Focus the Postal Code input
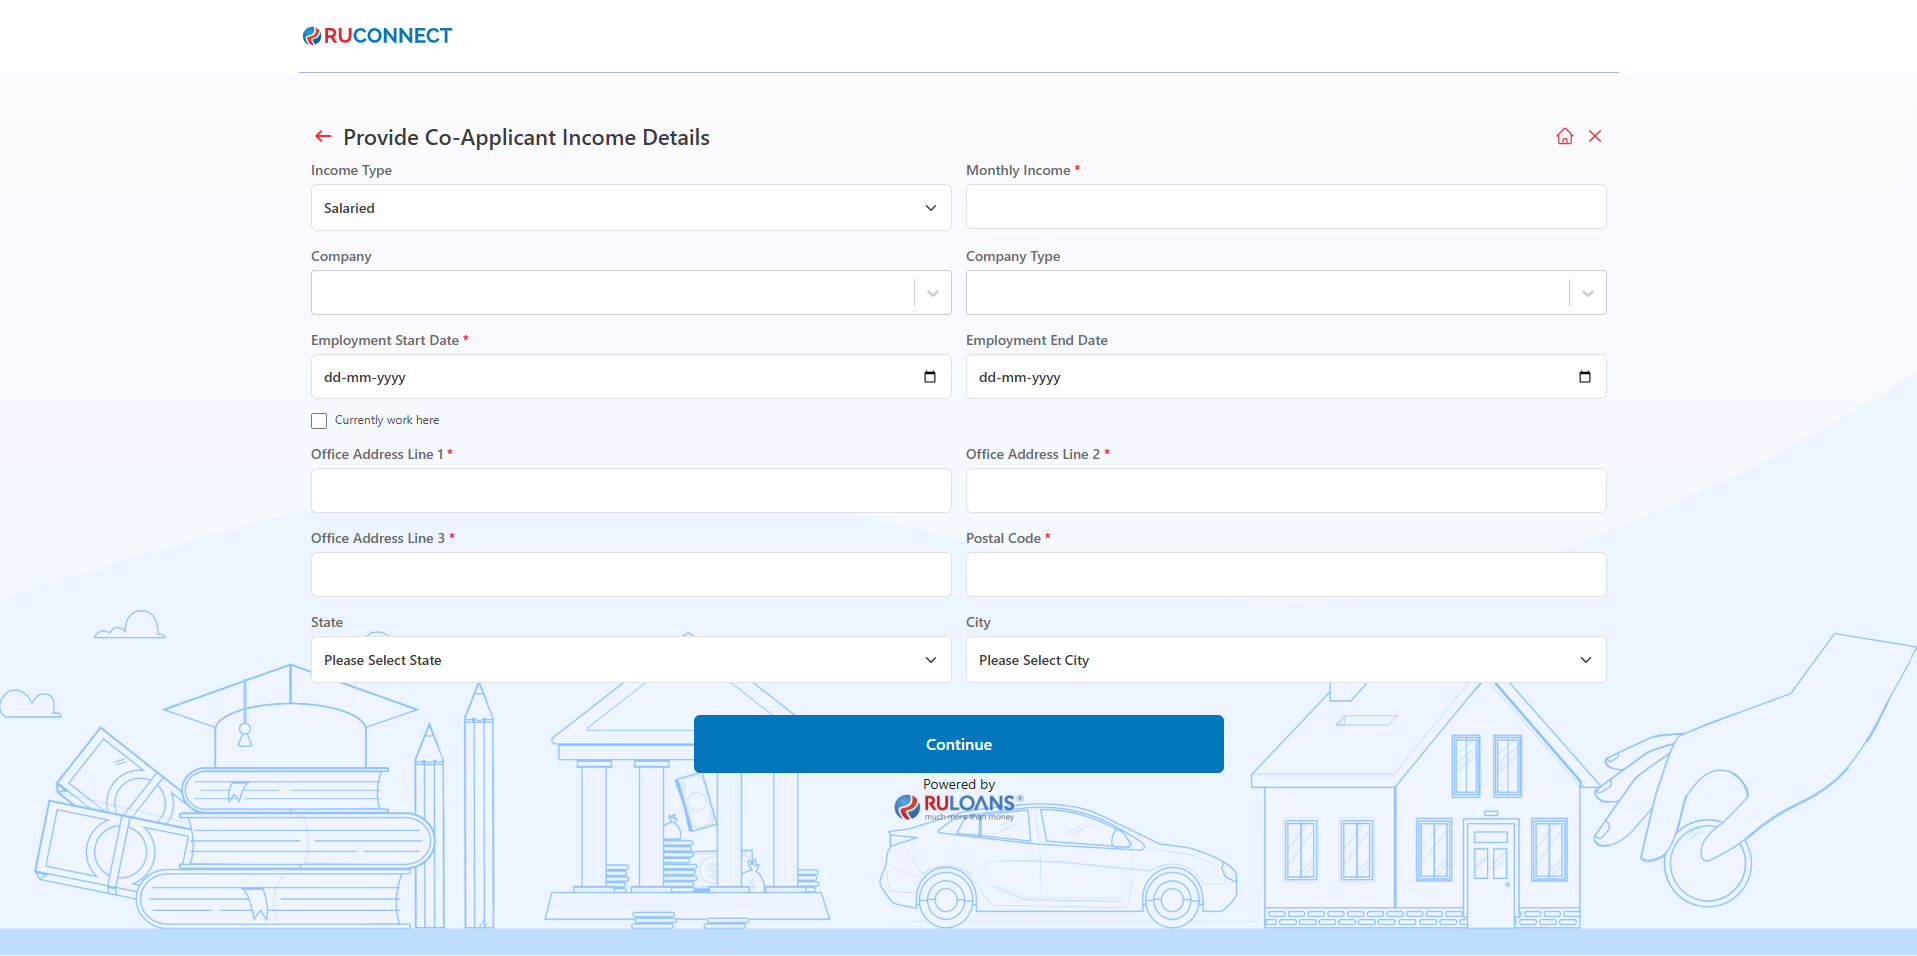Image resolution: width=1917 pixels, height=956 pixels. point(1285,575)
